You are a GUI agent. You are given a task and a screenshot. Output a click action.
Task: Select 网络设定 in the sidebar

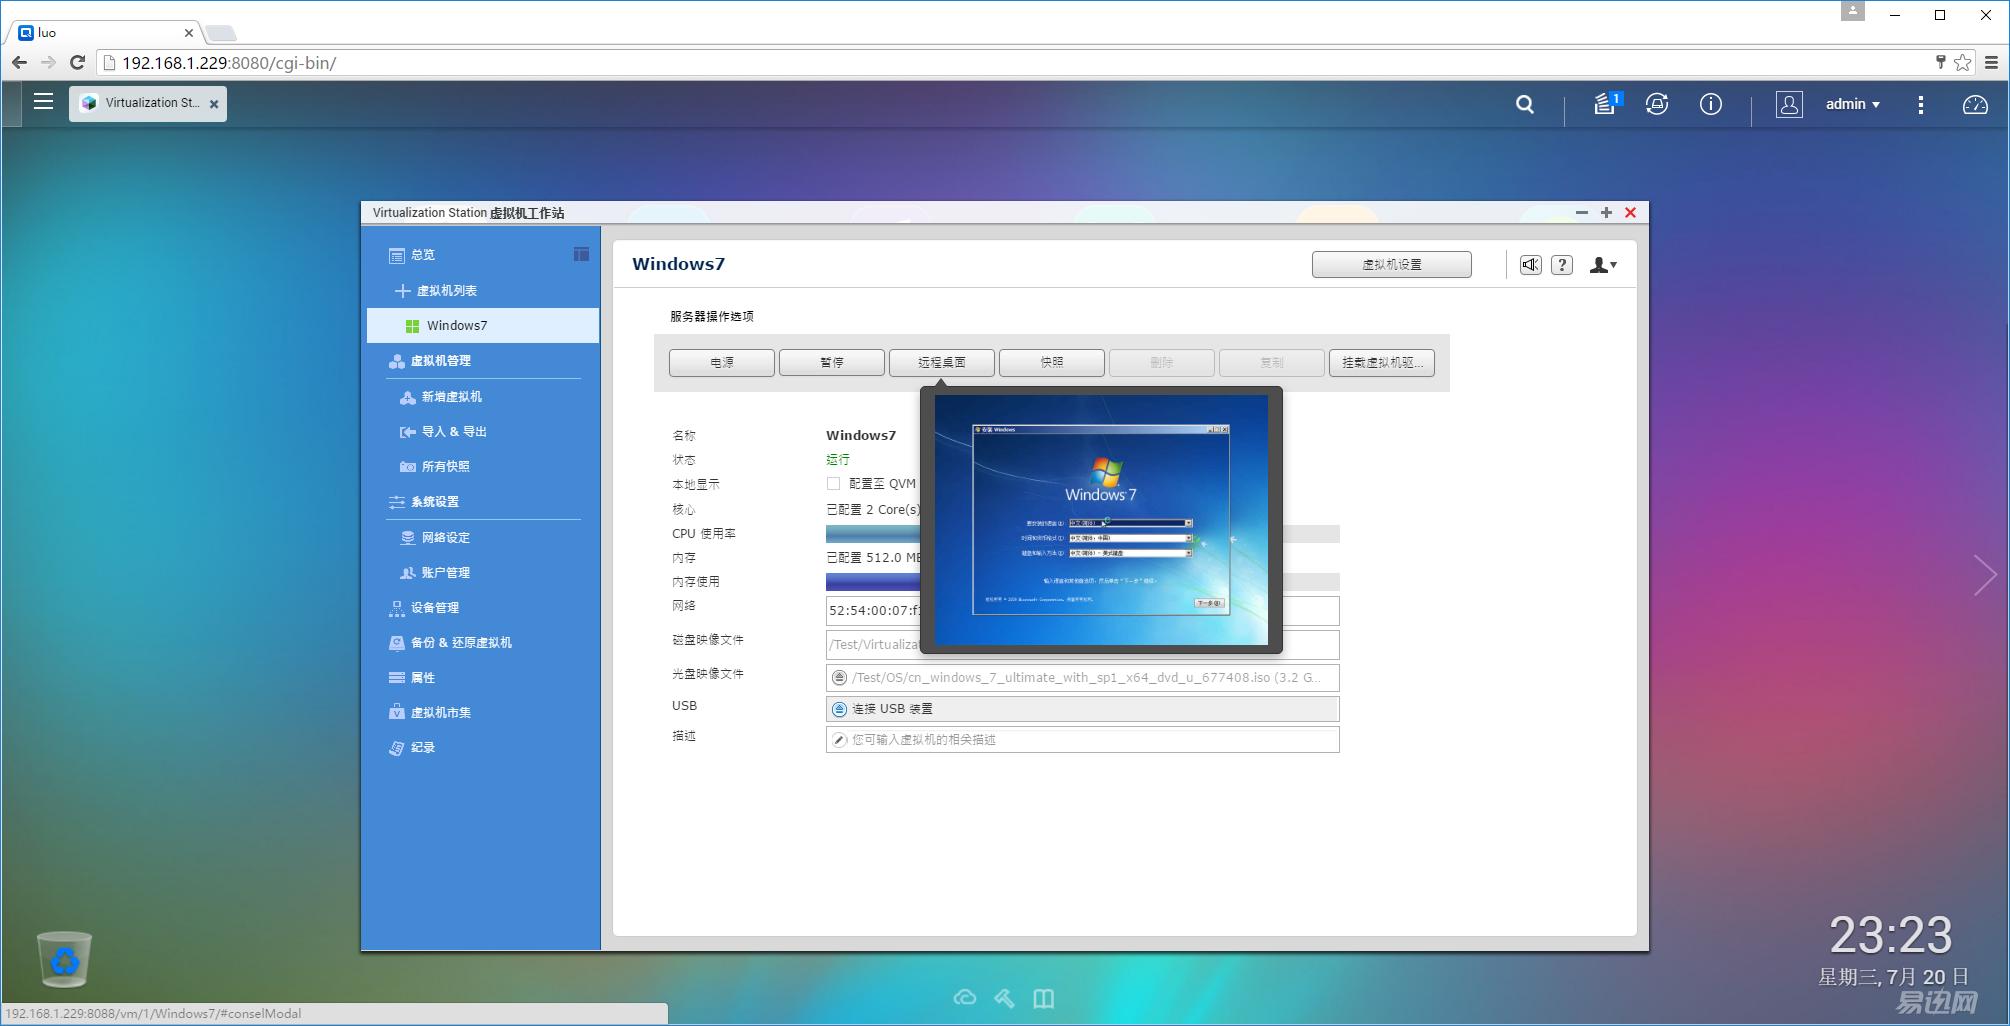coord(445,538)
